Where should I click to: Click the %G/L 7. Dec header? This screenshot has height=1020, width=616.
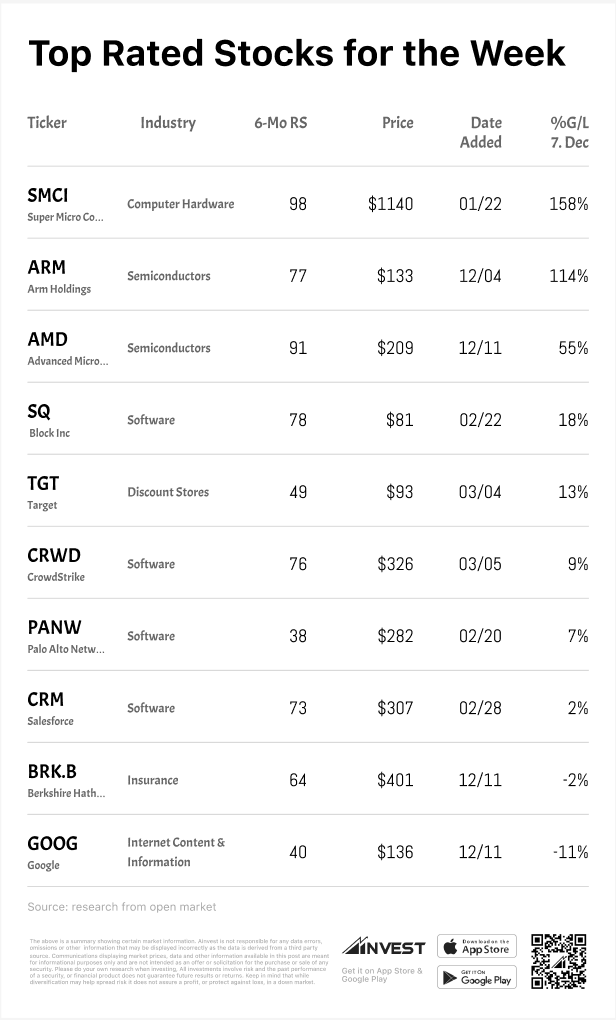tap(569, 132)
